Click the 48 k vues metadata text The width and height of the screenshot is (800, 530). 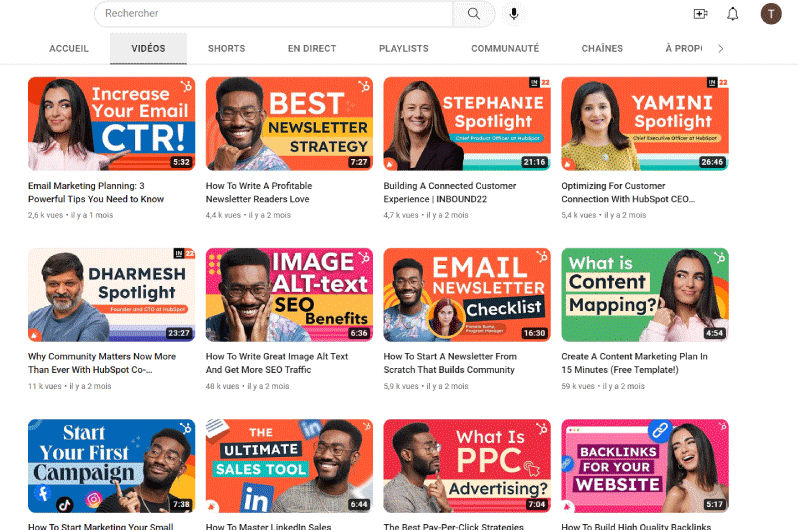click(222, 386)
